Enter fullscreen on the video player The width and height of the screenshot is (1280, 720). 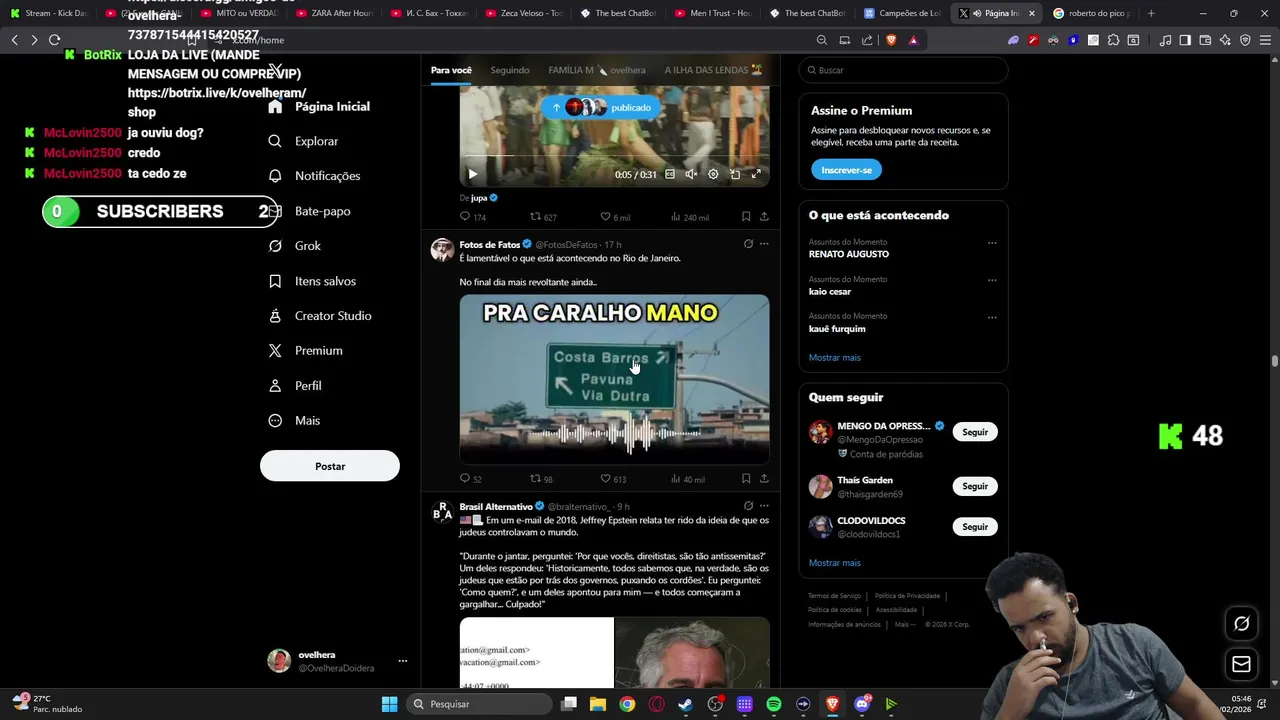(756, 174)
